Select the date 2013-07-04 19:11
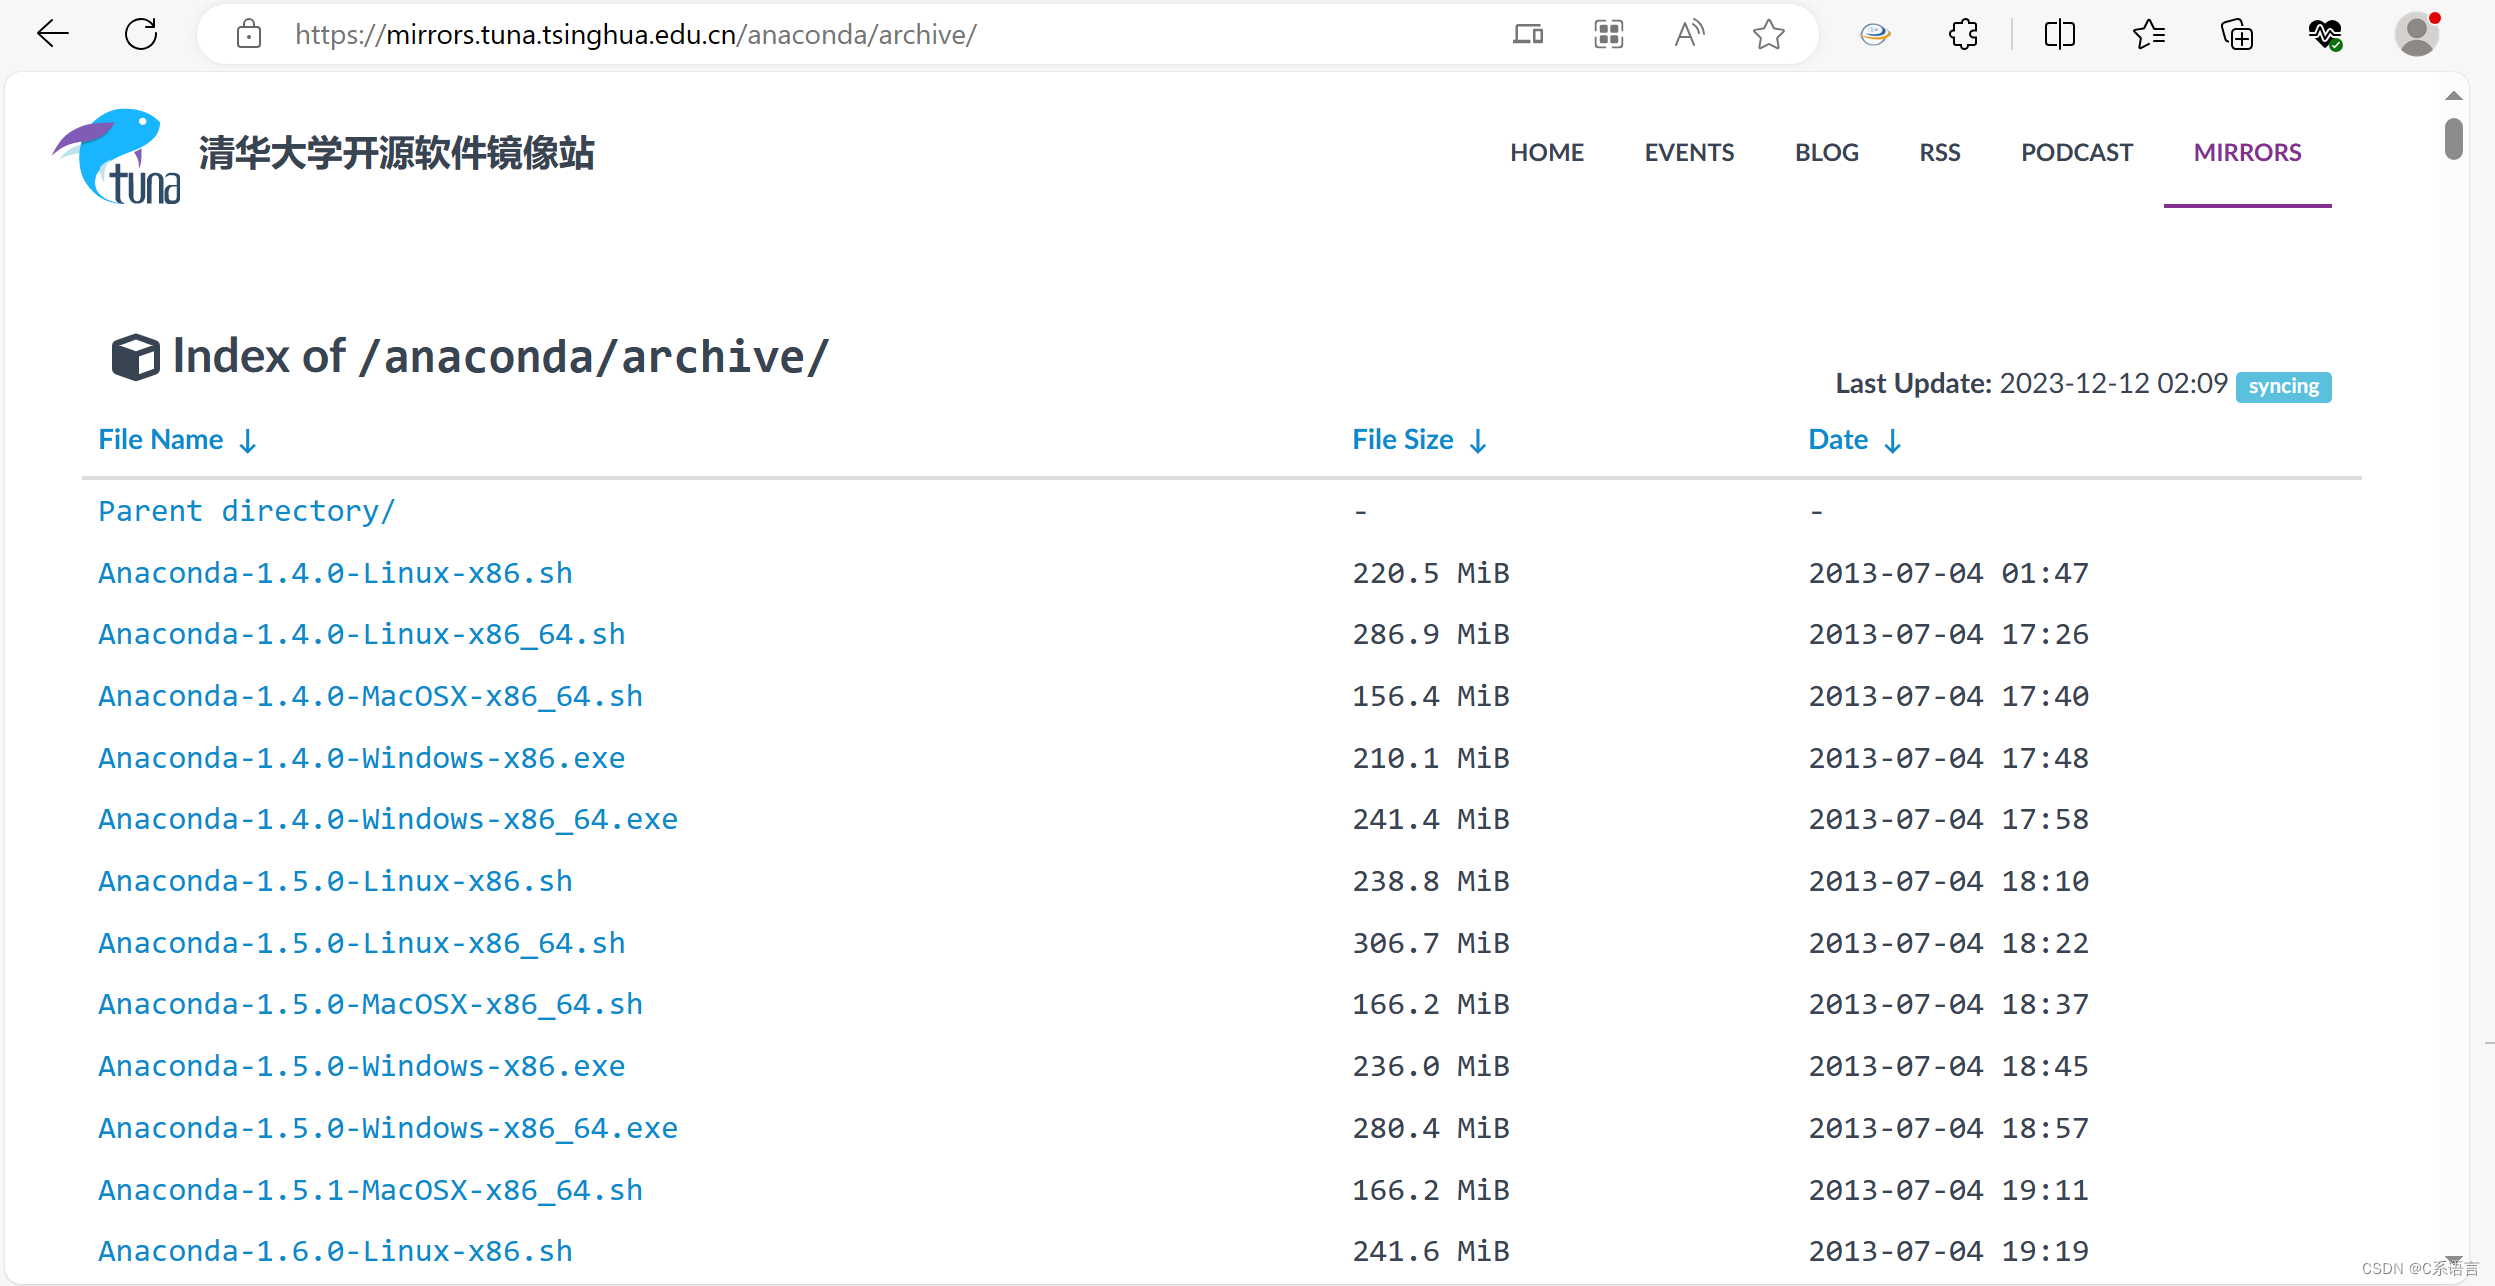This screenshot has width=2495, height=1286. [x=1948, y=1190]
